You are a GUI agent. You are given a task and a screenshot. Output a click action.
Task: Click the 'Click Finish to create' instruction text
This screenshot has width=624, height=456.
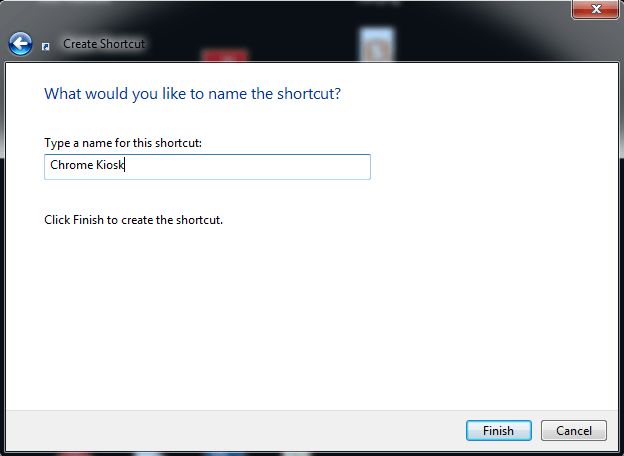tap(133, 220)
